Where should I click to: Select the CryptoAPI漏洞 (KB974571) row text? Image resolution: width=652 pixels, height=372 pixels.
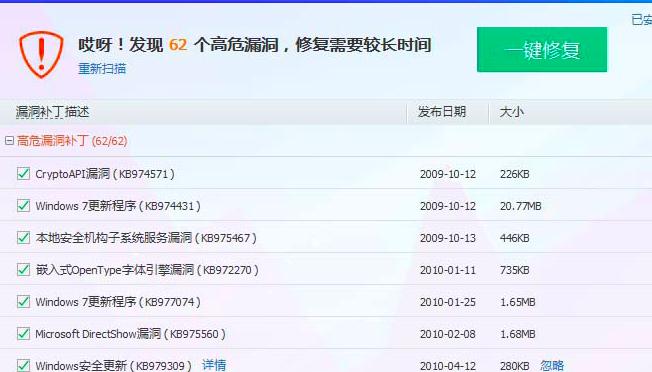(105, 174)
